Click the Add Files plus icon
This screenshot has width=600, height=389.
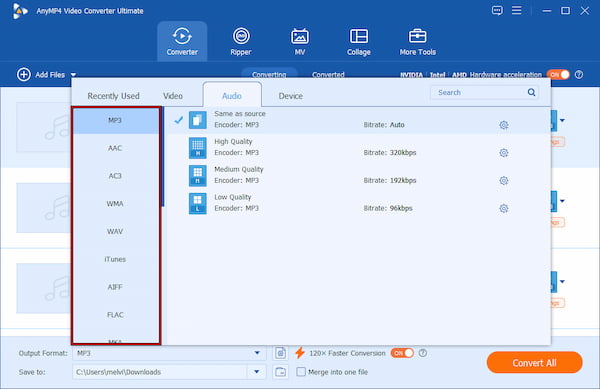(24, 75)
